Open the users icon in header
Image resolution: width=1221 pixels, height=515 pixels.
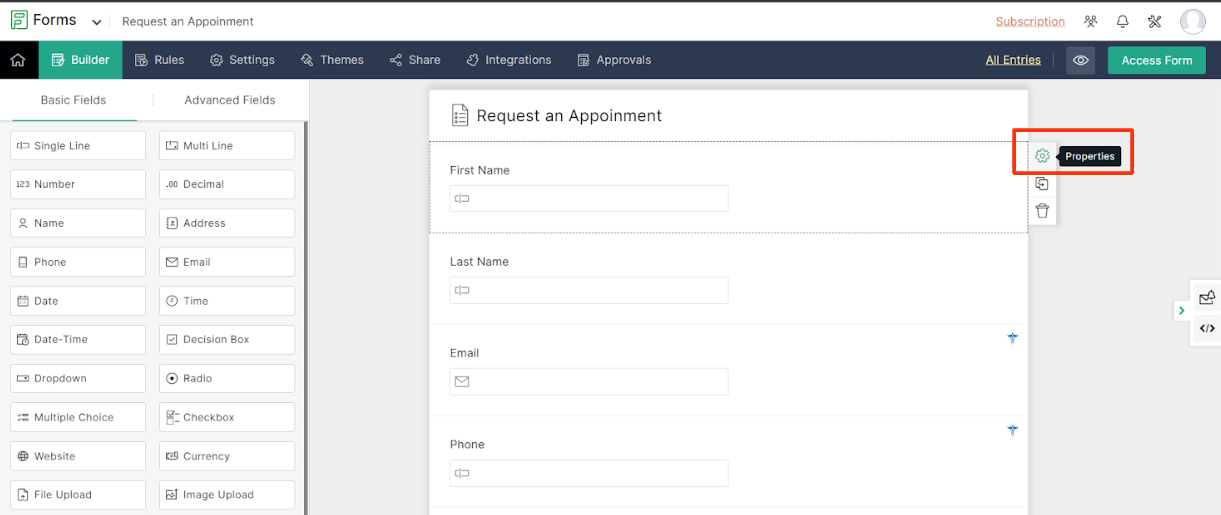pyautogui.click(x=1090, y=21)
